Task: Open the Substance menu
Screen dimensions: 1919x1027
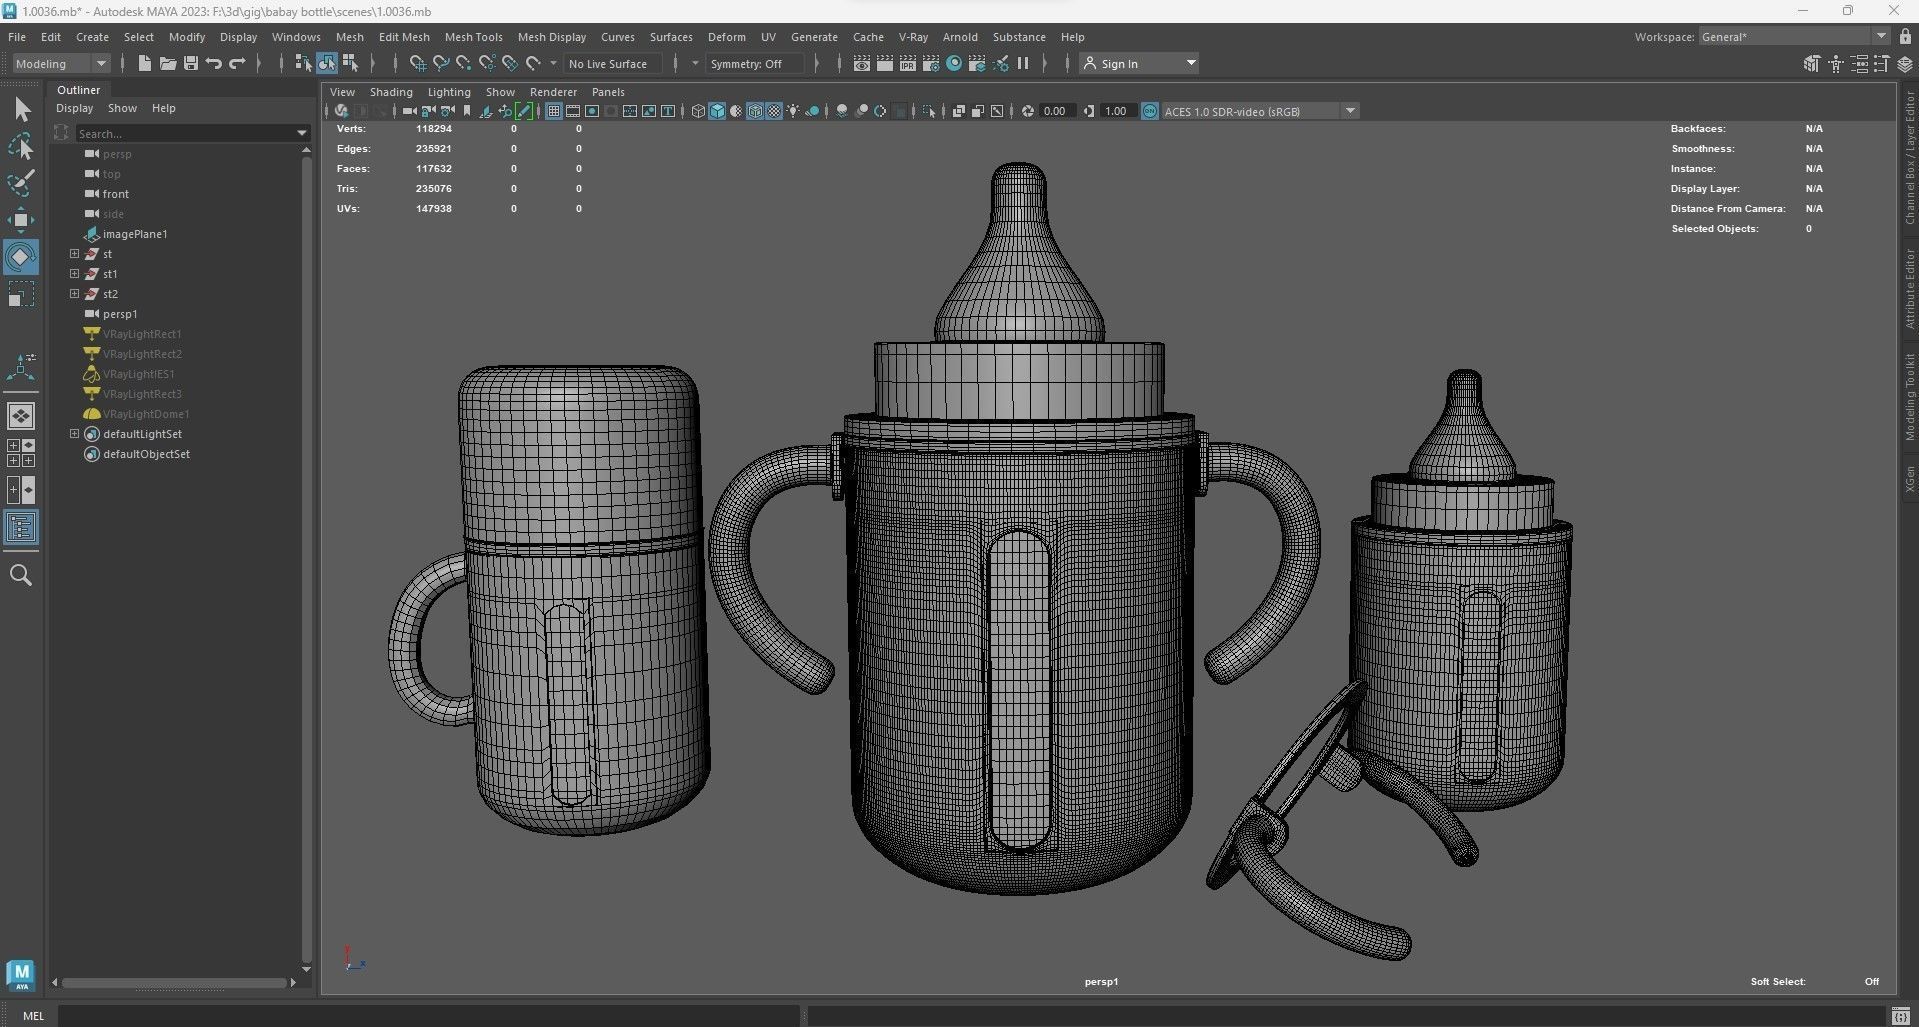Action: [x=1019, y=37]
